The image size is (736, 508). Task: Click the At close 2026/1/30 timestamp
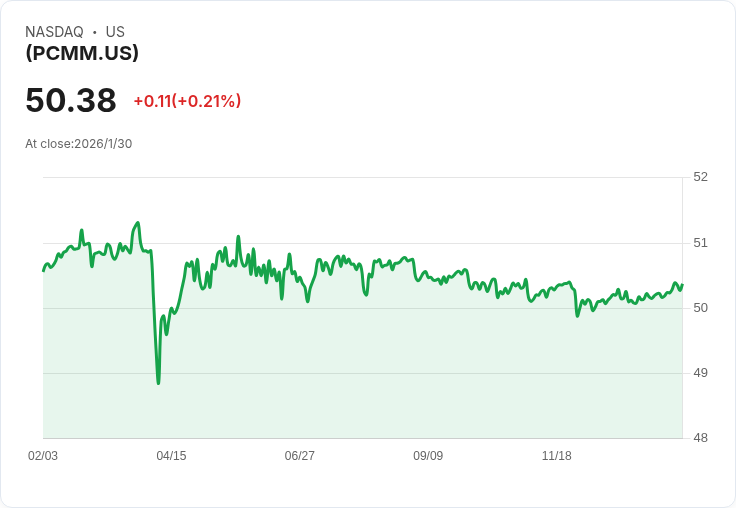(78, 143)
